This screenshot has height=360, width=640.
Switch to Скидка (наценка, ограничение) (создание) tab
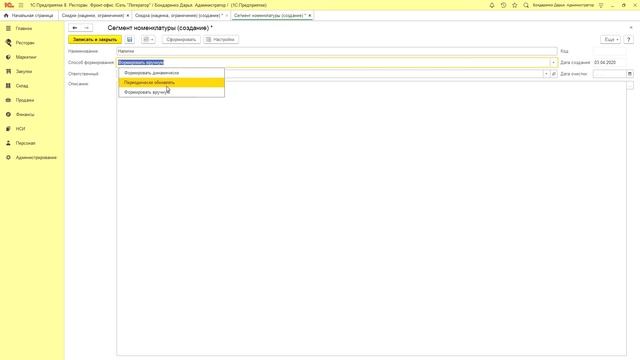pyautogui.click(x=179, y=16)
